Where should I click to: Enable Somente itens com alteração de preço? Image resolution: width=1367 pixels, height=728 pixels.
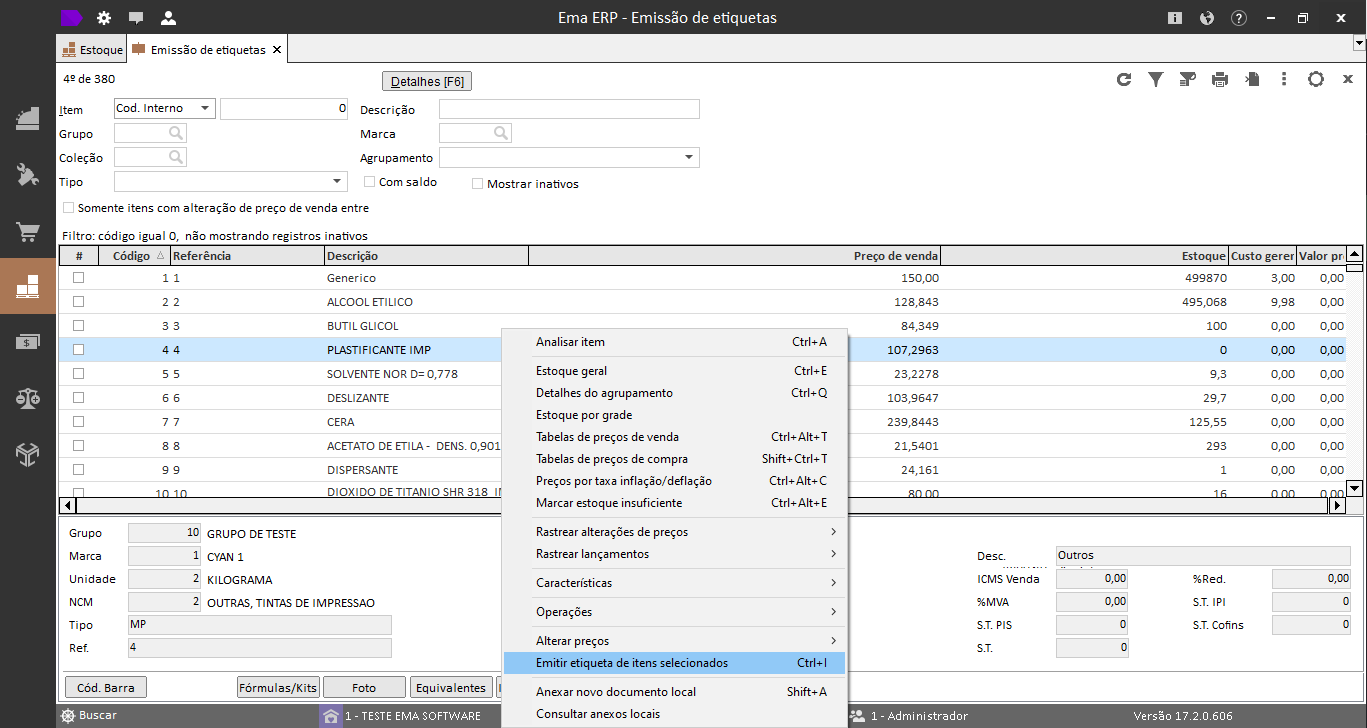click(68, 208)
